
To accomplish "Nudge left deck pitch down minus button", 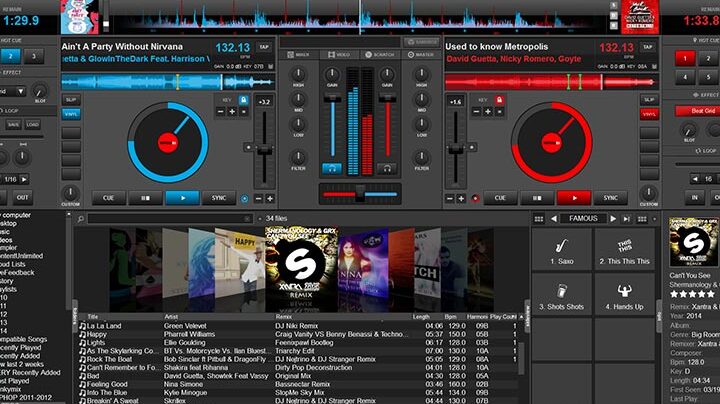I will (x=259, y=198).
